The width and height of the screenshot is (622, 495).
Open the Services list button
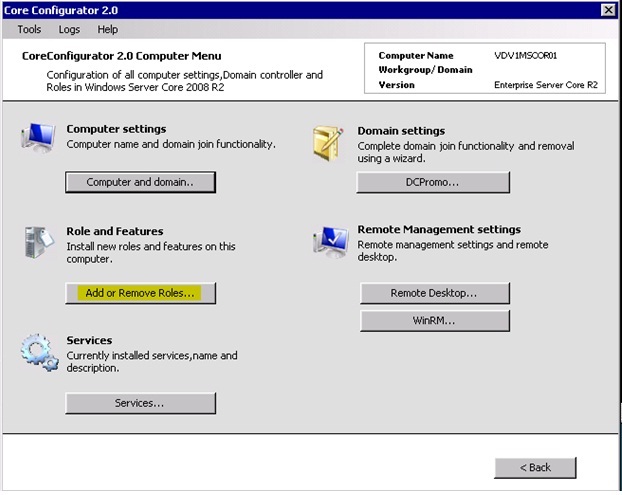140,403
